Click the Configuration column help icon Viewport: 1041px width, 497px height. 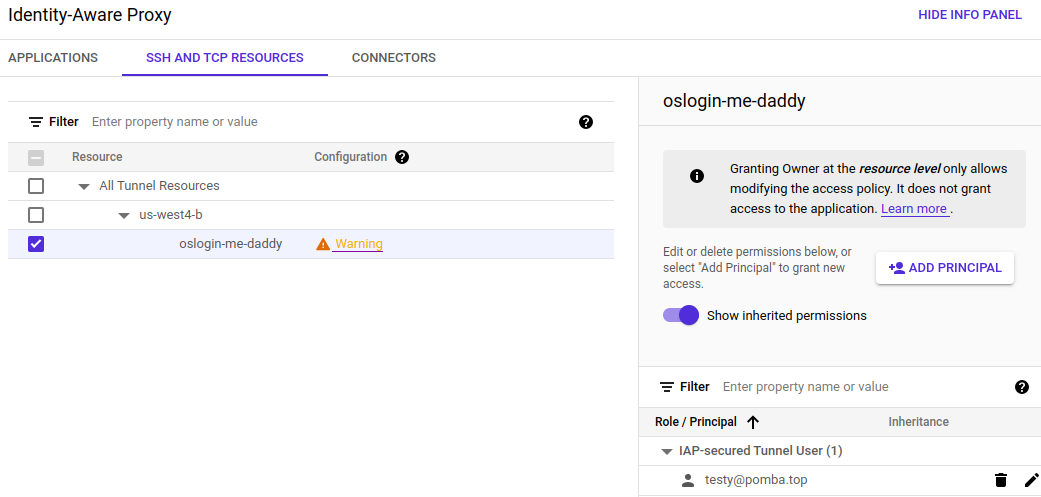(x=402, y=157)
